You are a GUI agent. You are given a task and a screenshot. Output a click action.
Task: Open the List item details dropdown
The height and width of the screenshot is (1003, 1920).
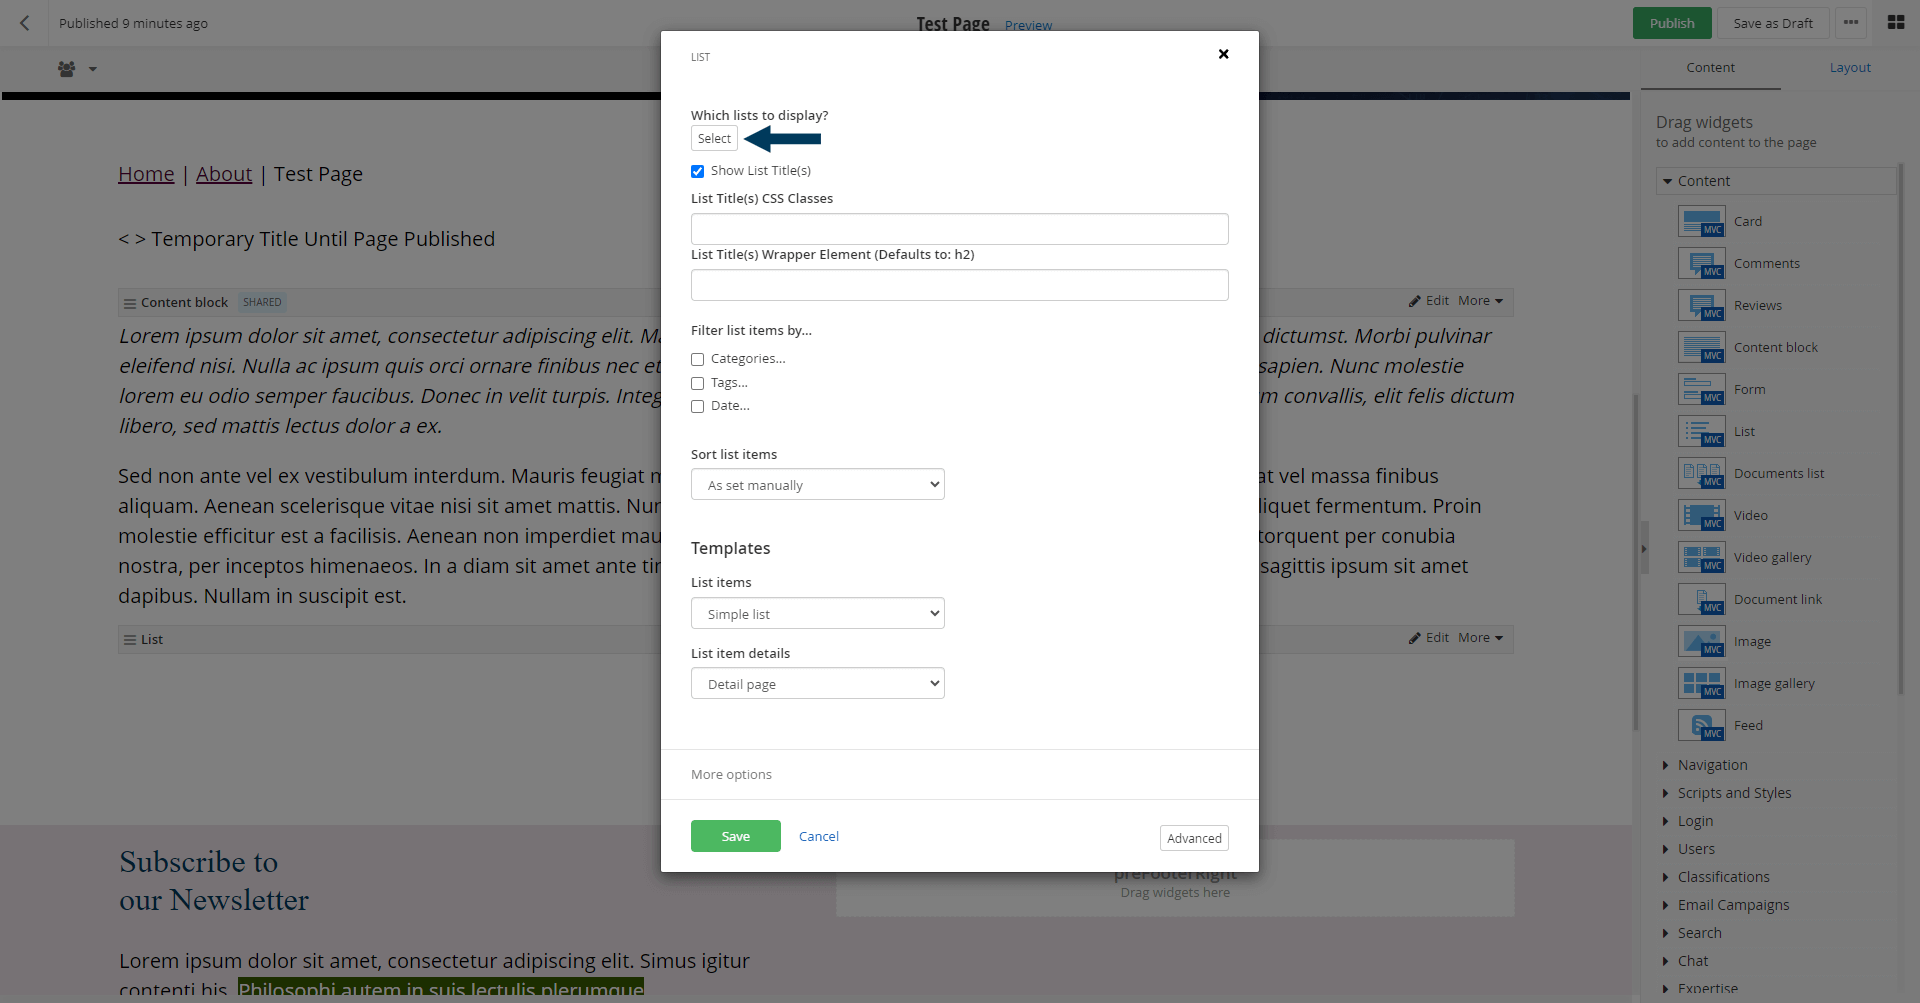[x=817, y=684]
